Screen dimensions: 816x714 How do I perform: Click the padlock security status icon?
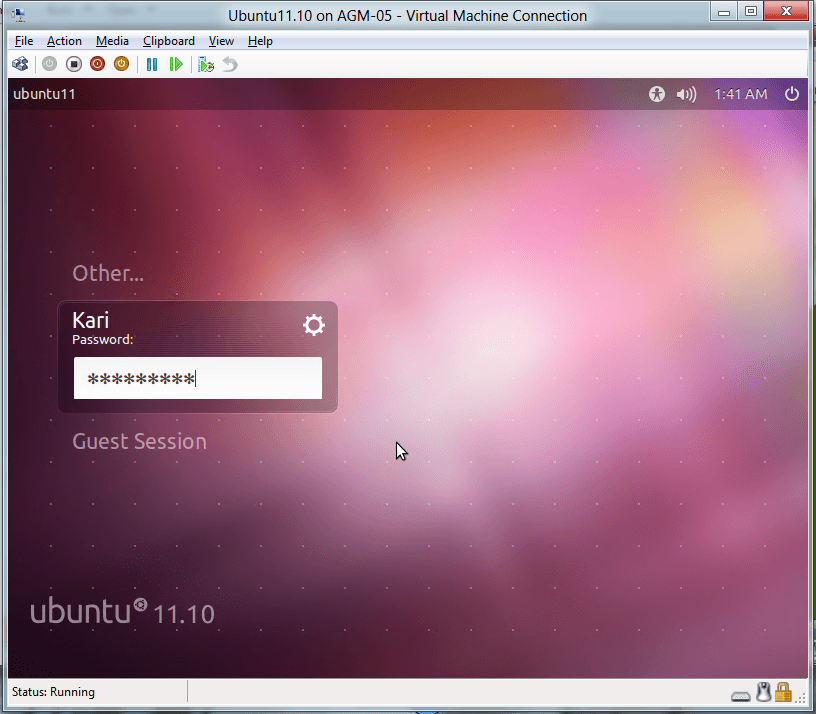click(x=783, y=692)
